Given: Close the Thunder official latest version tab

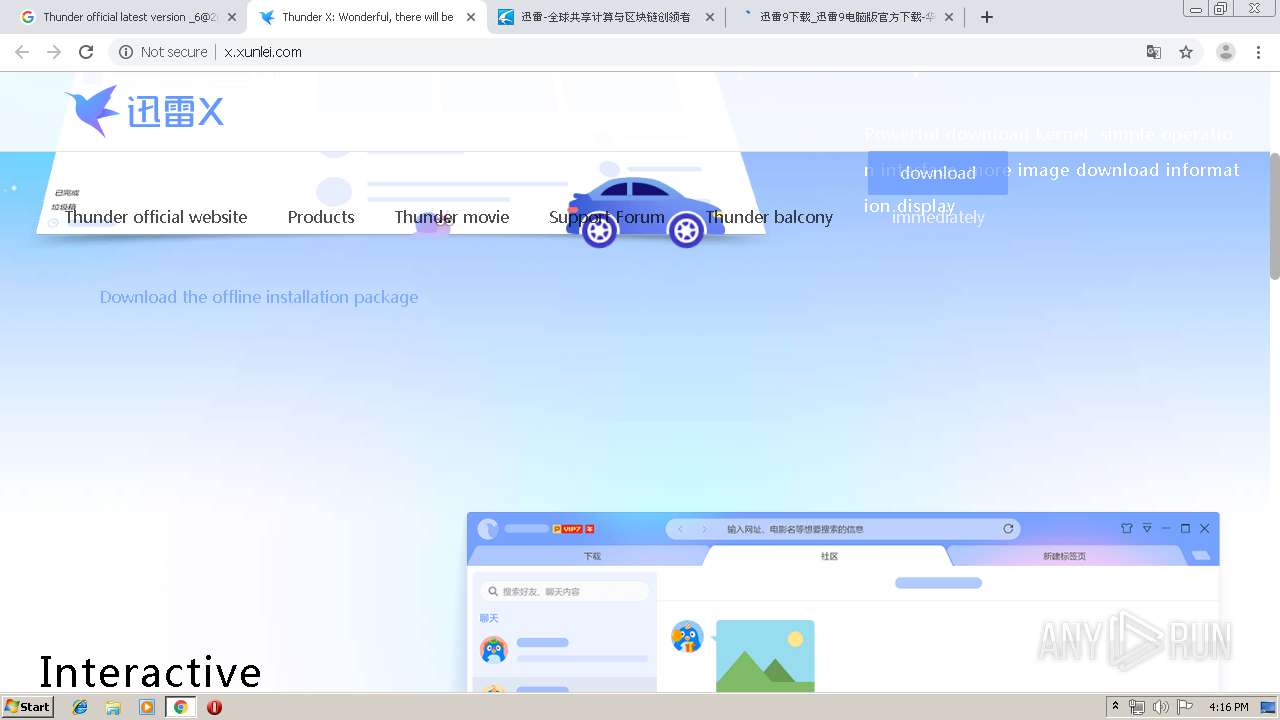Looking at the screenshot, I should coord(232,17).
